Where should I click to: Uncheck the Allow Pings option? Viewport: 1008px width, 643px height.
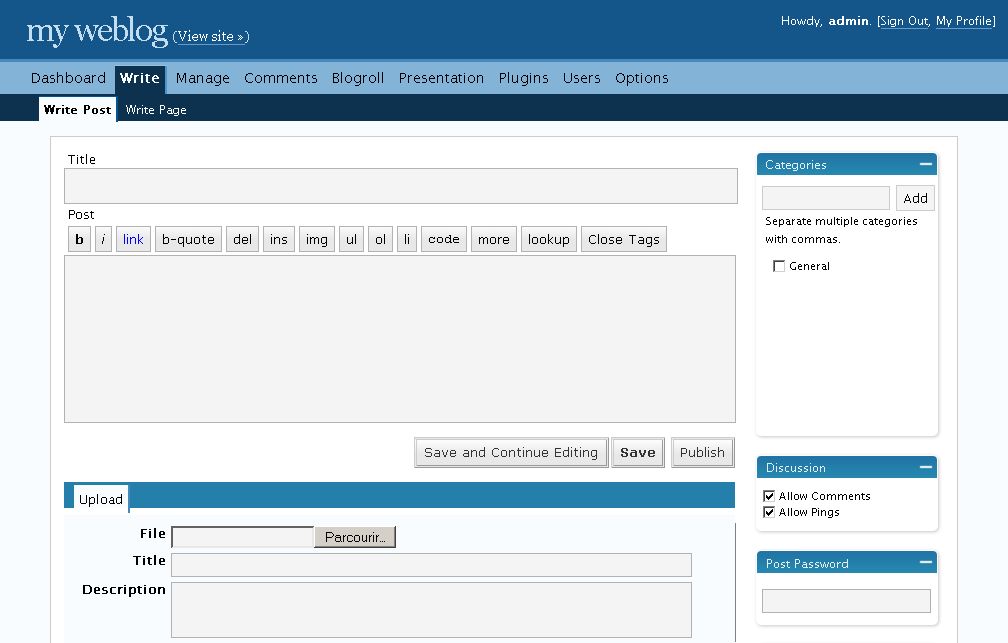(x=769, y=512)
